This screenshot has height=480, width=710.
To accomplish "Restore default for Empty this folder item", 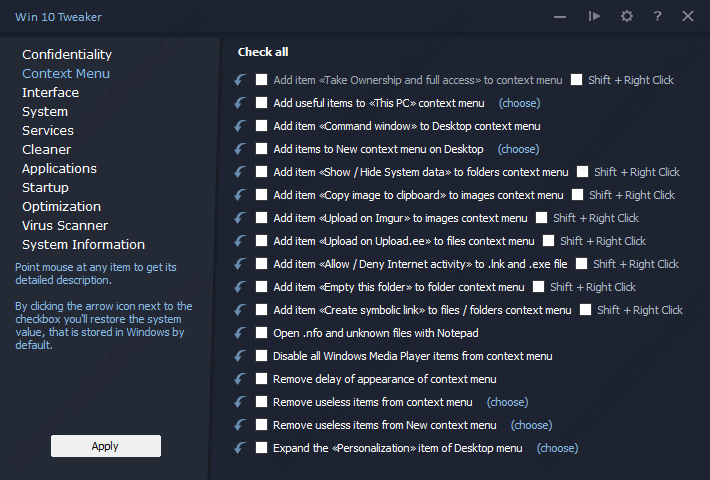I will coord(240,287).
